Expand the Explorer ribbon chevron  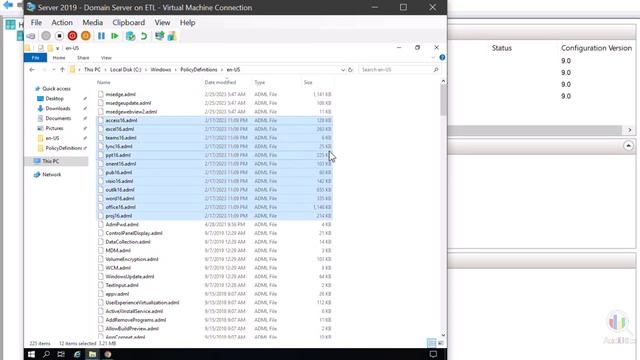coord(433,58)
